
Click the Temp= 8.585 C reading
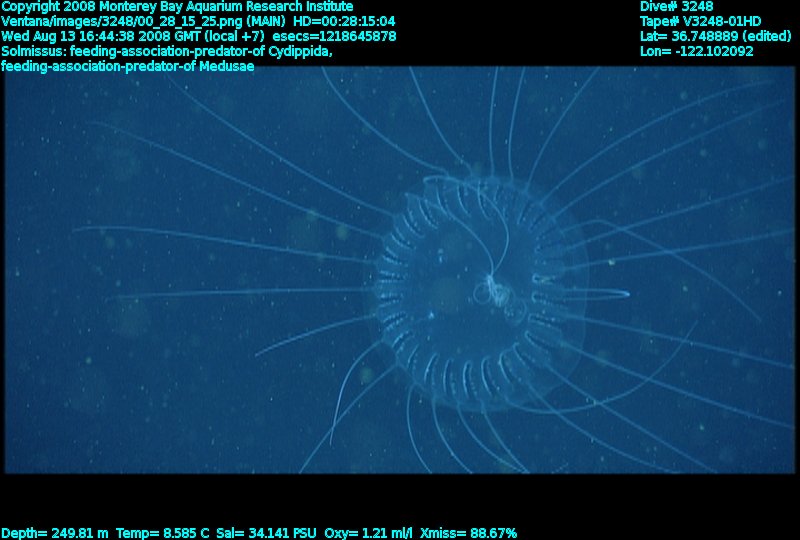(x=162, y=533)
